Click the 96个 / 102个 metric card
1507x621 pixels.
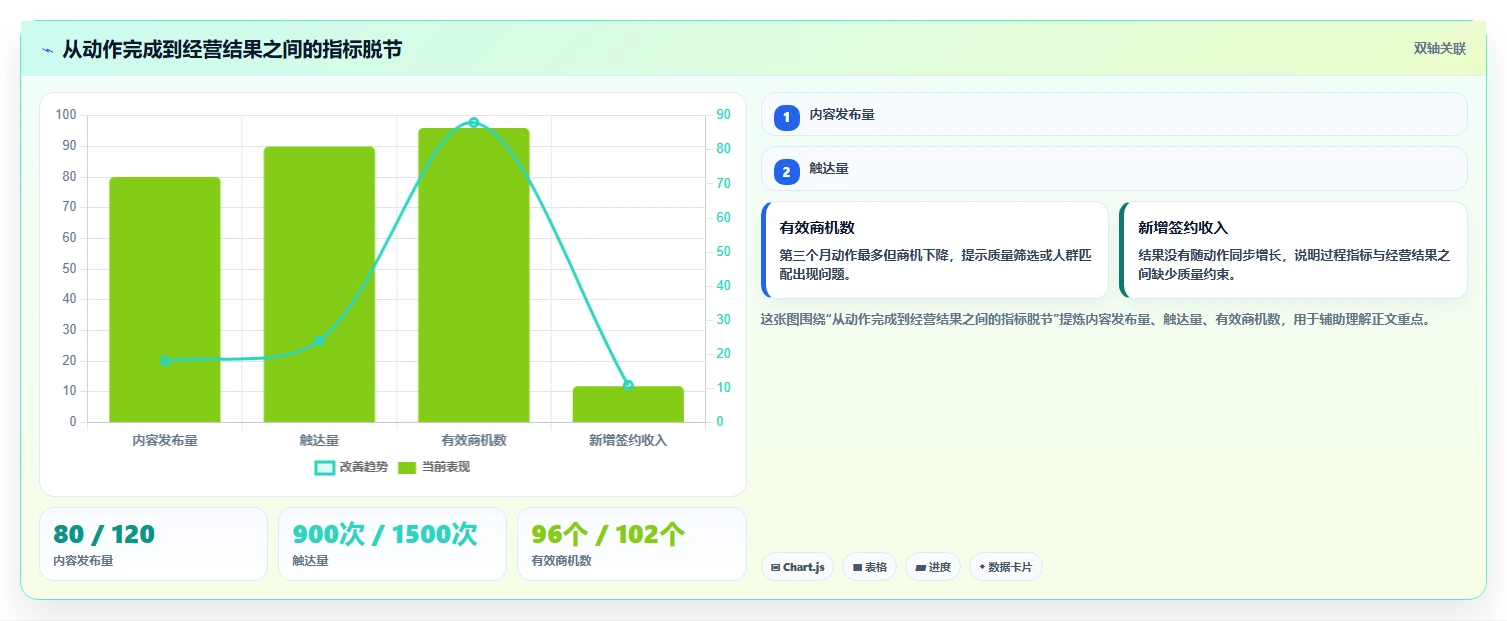tap(632, 544)
